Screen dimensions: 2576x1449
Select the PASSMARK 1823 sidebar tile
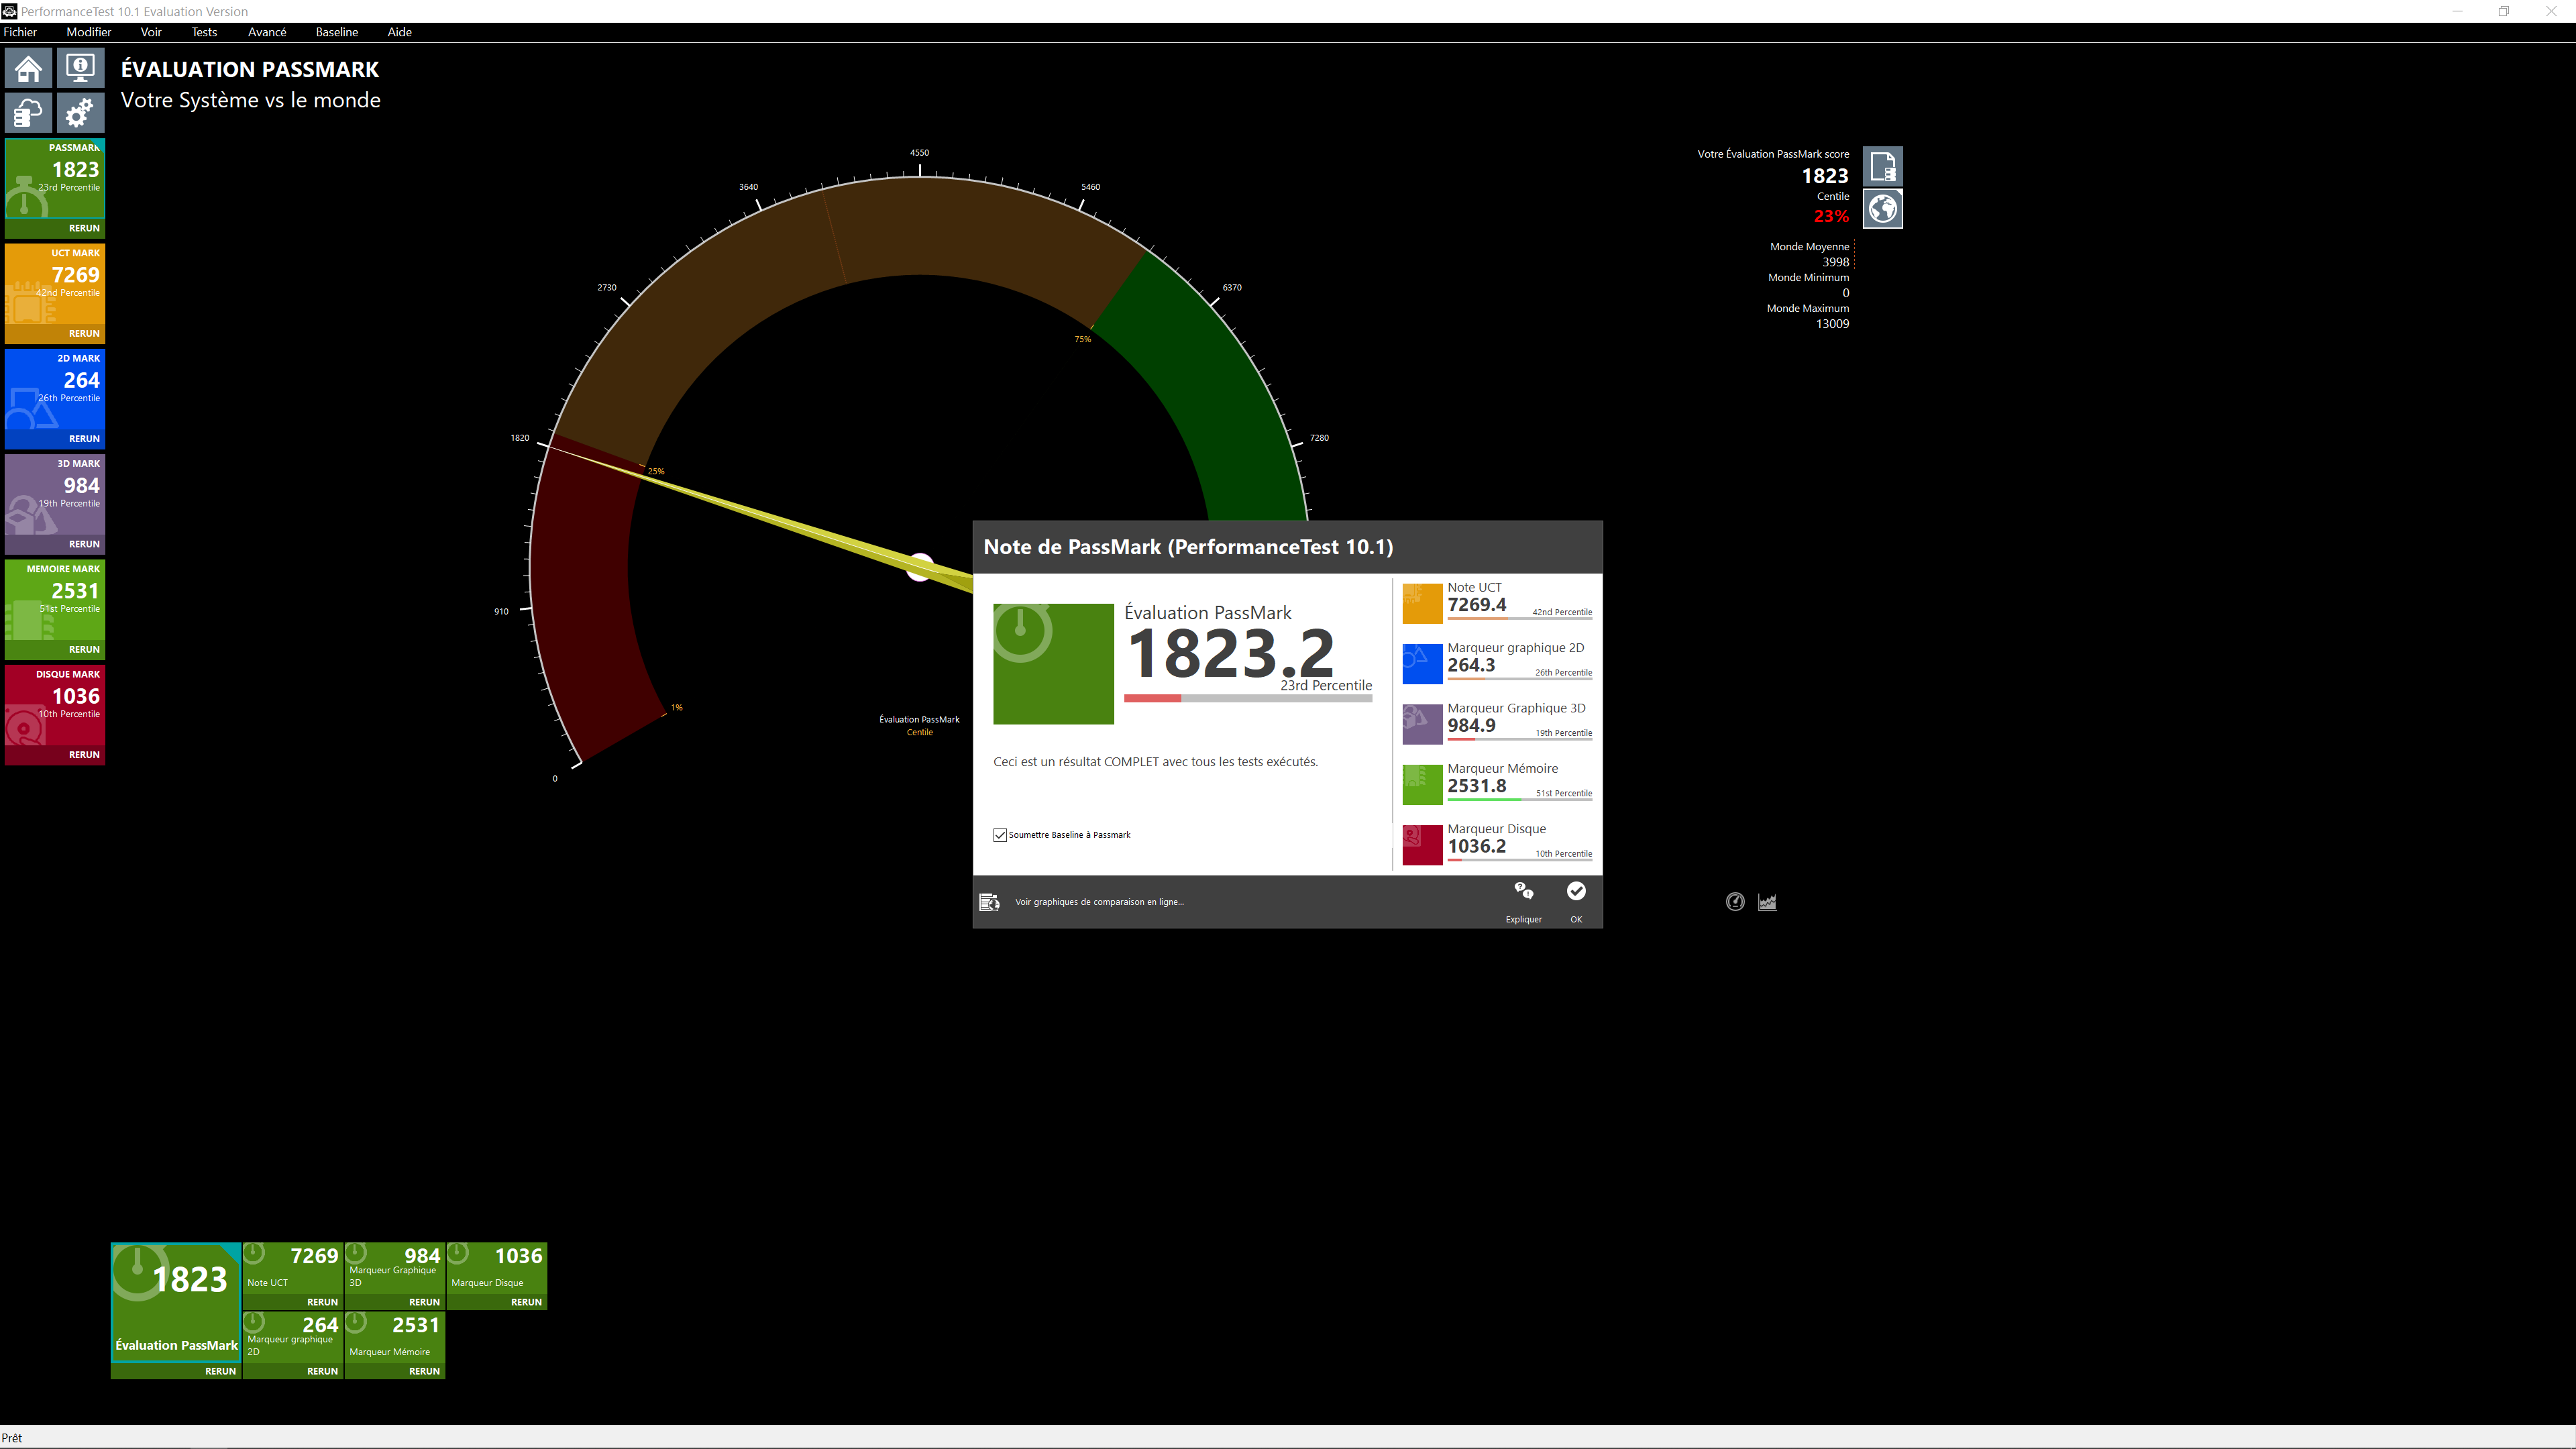(x=55, y=178)
